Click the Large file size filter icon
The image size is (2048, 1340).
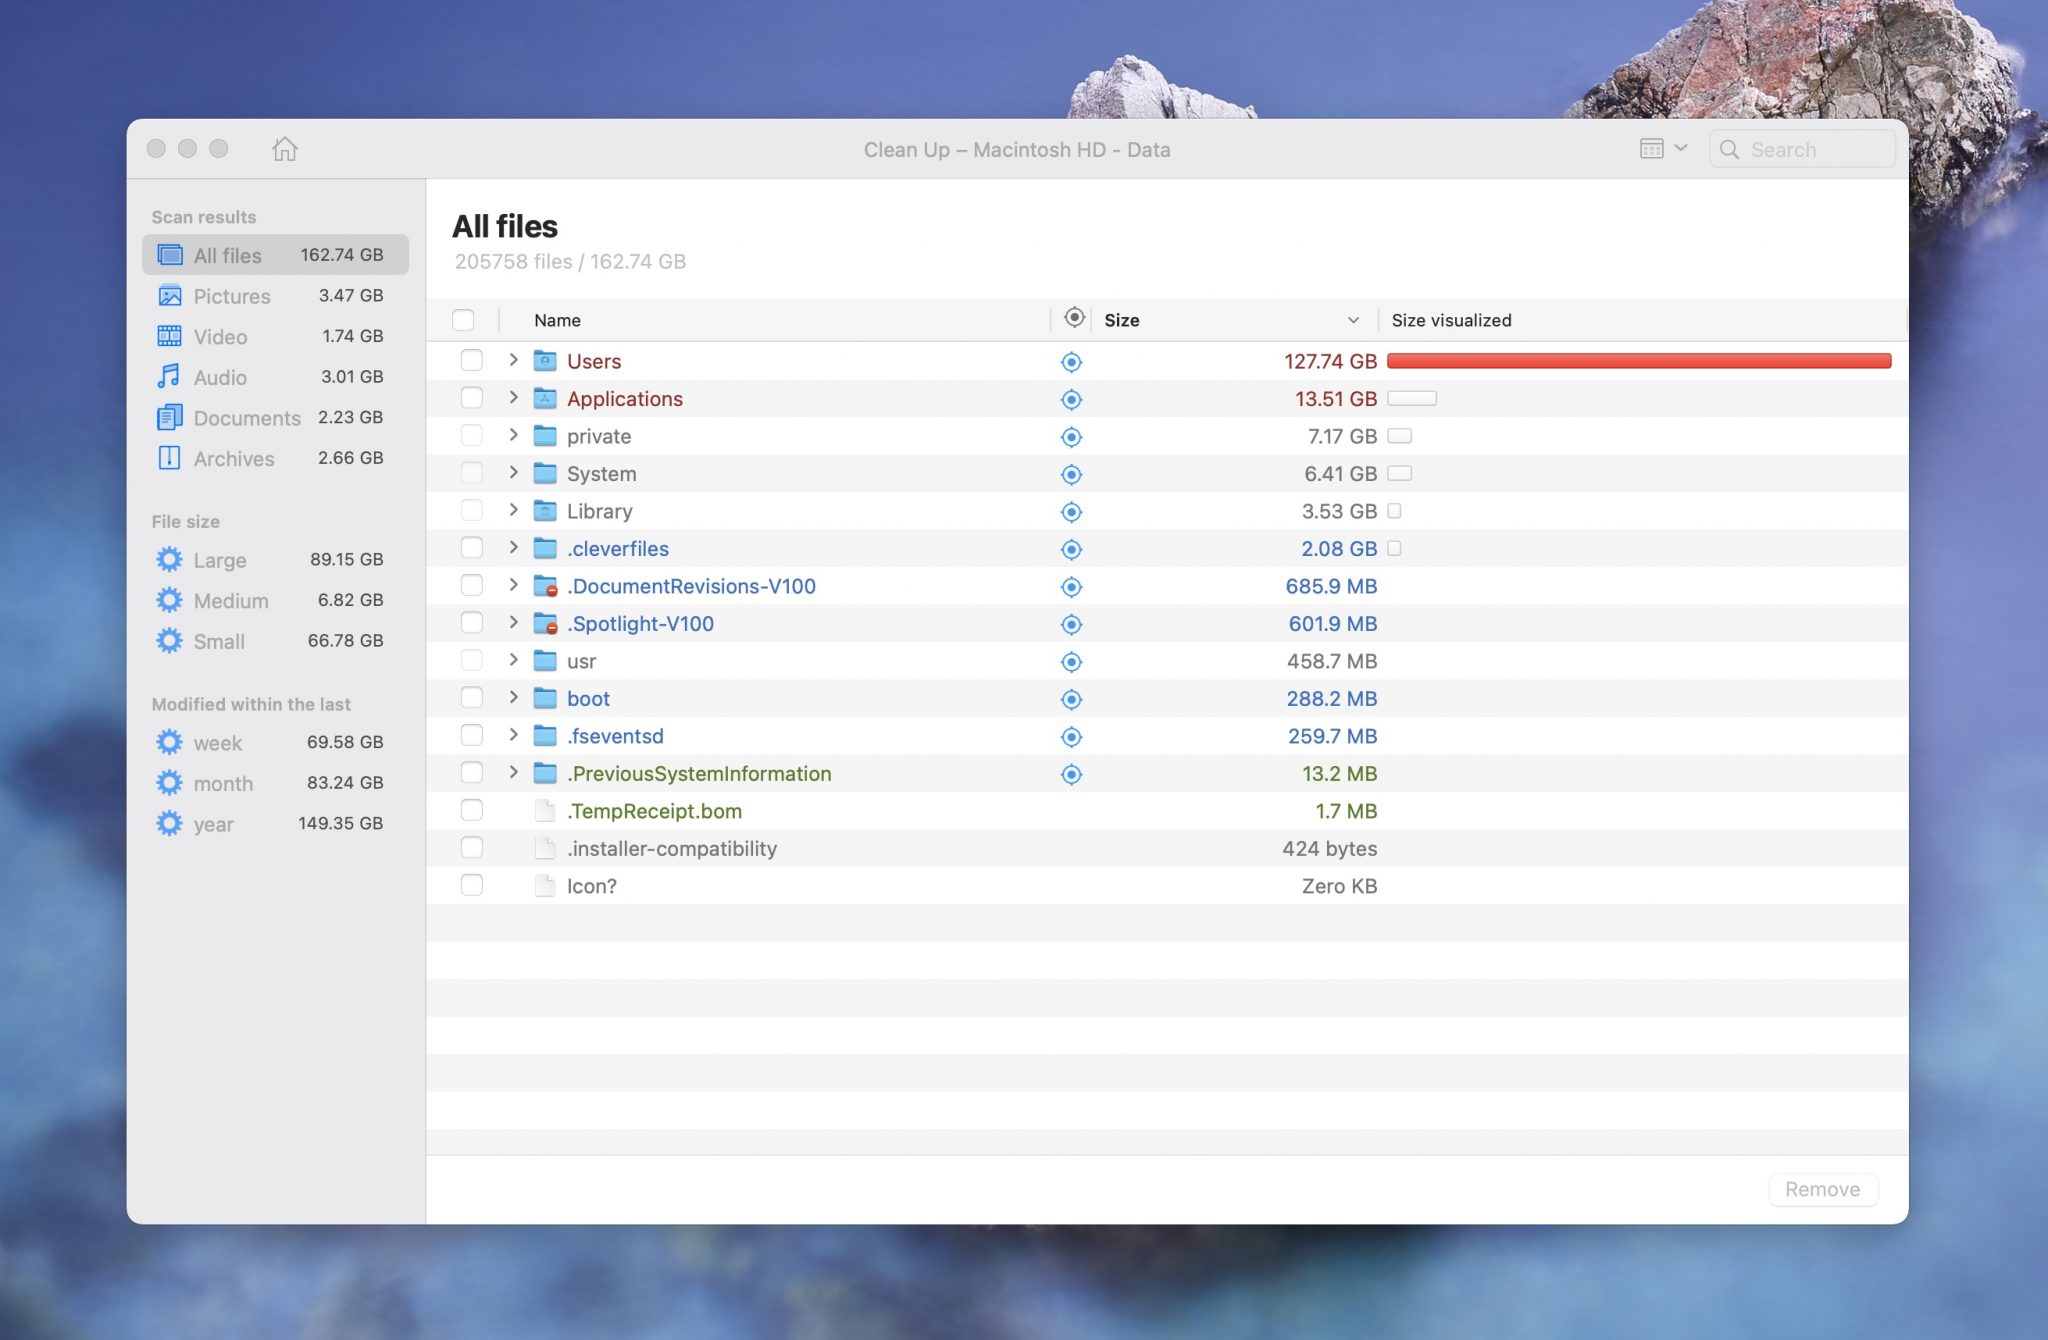coord(167,558)
